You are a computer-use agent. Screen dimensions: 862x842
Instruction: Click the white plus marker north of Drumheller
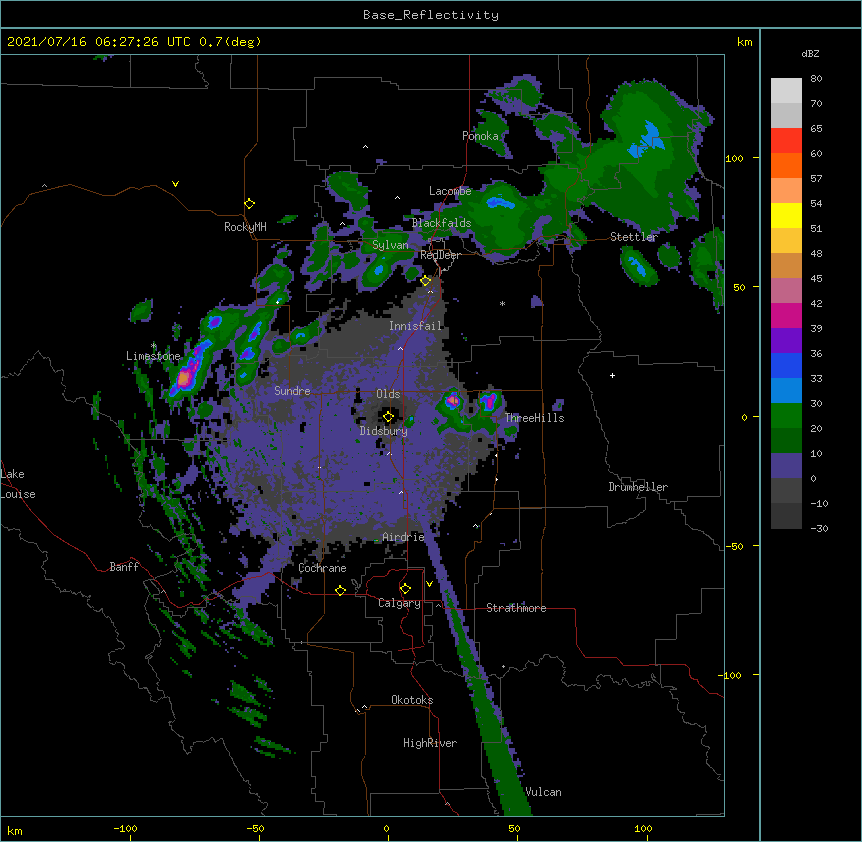pyautogui.click(x=612, y=375)
